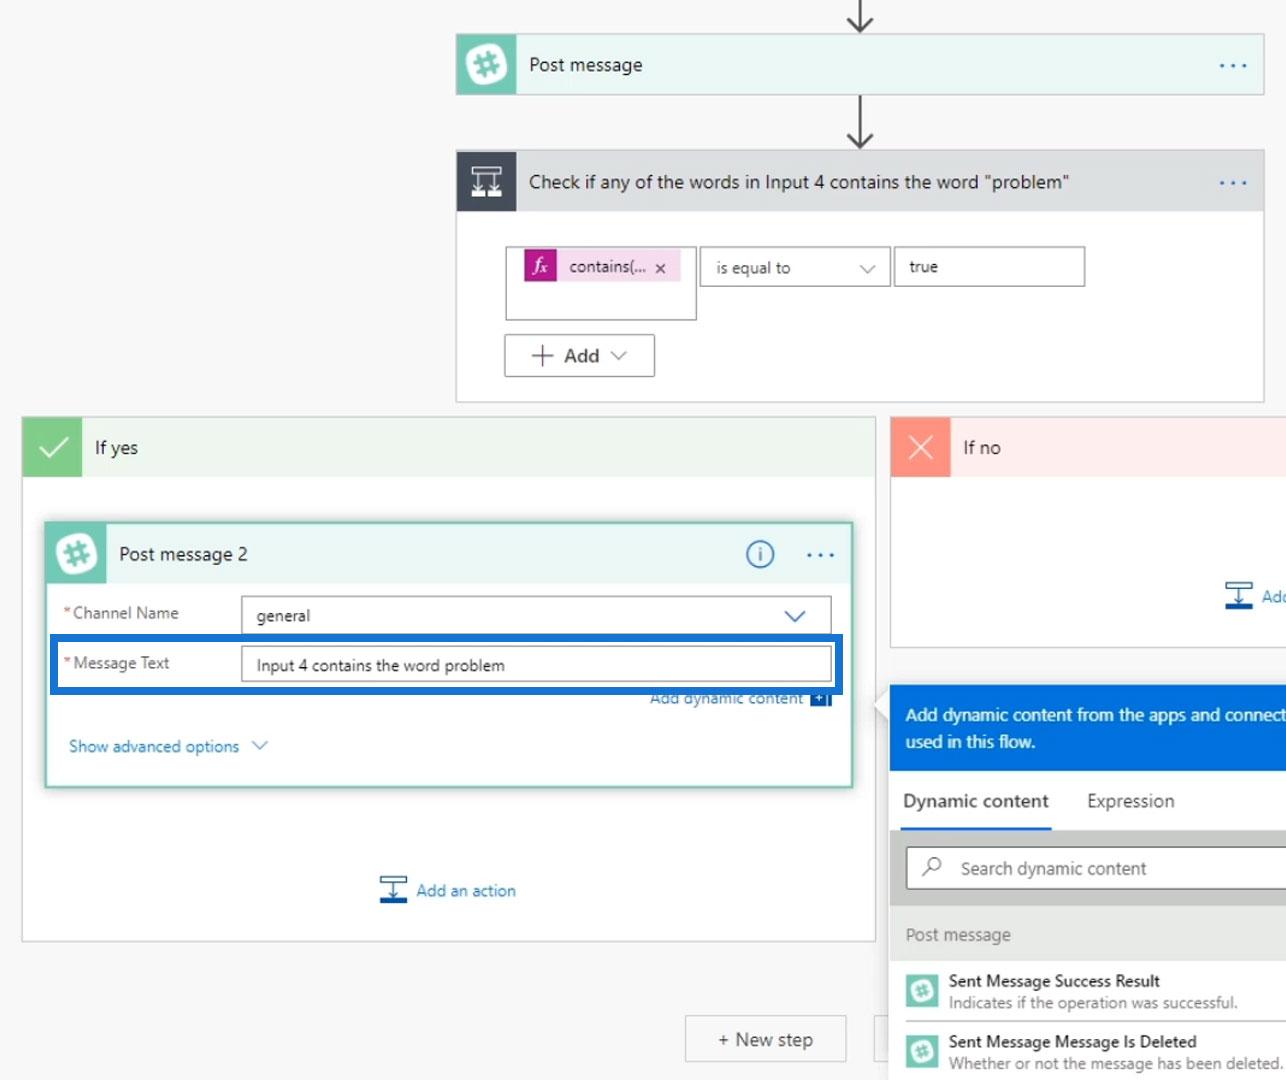
Task: Click the Add button in the condition
Action: click(x=579, y=356)
